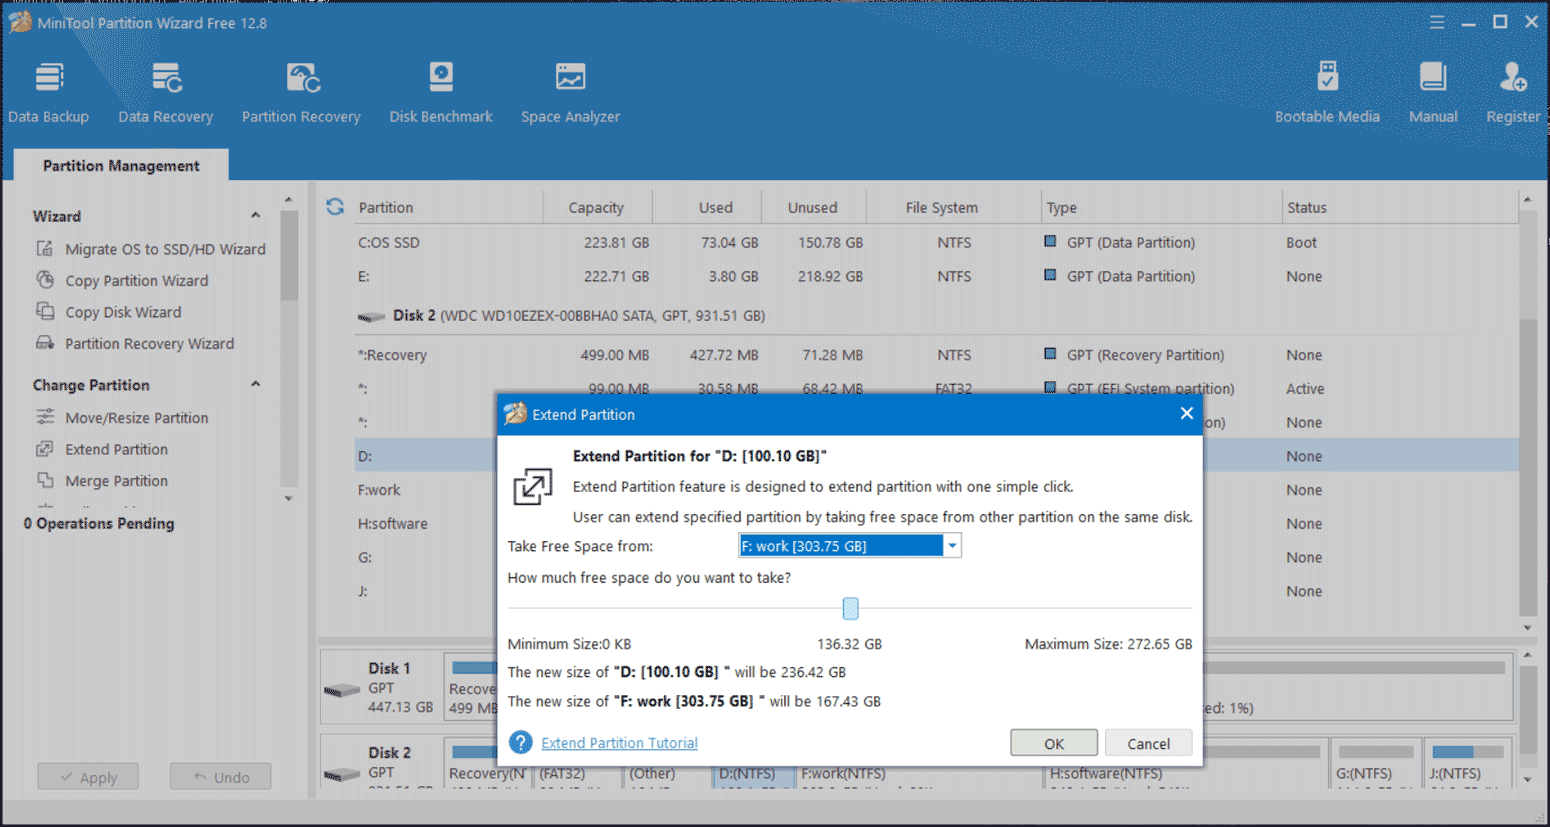Collapse the Change Partition section

click(x=256, y=385)
